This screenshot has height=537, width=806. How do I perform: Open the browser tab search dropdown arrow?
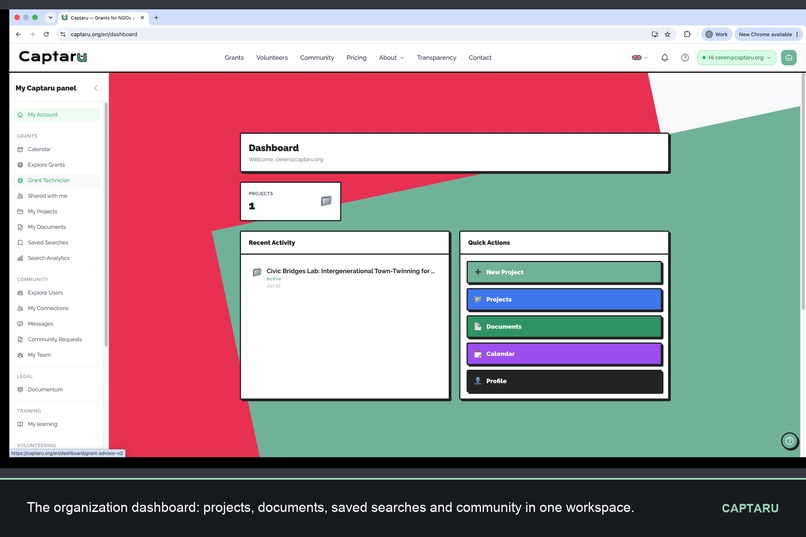click(x=50, y=17)
